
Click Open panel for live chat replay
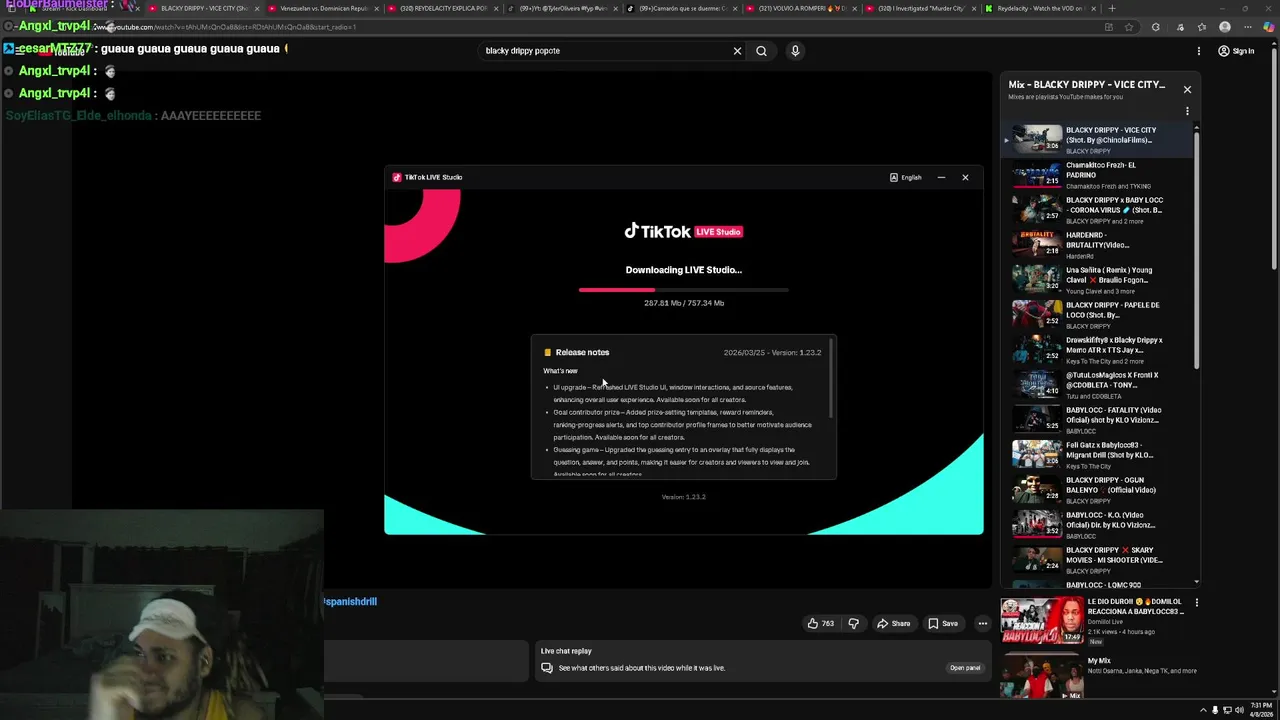coord(965,668)
